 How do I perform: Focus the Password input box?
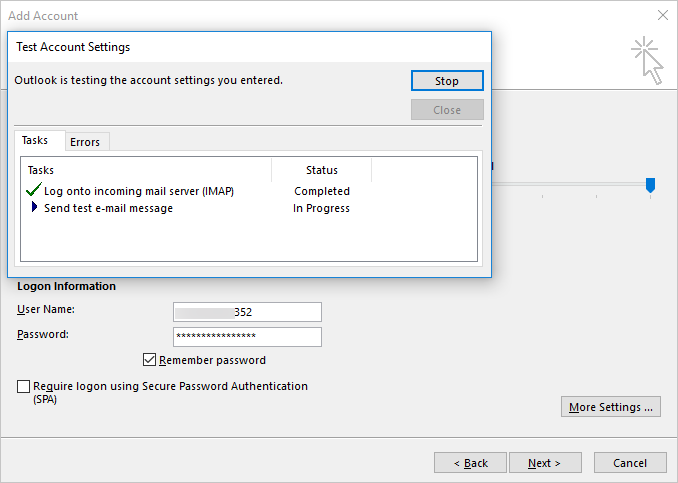247,337
